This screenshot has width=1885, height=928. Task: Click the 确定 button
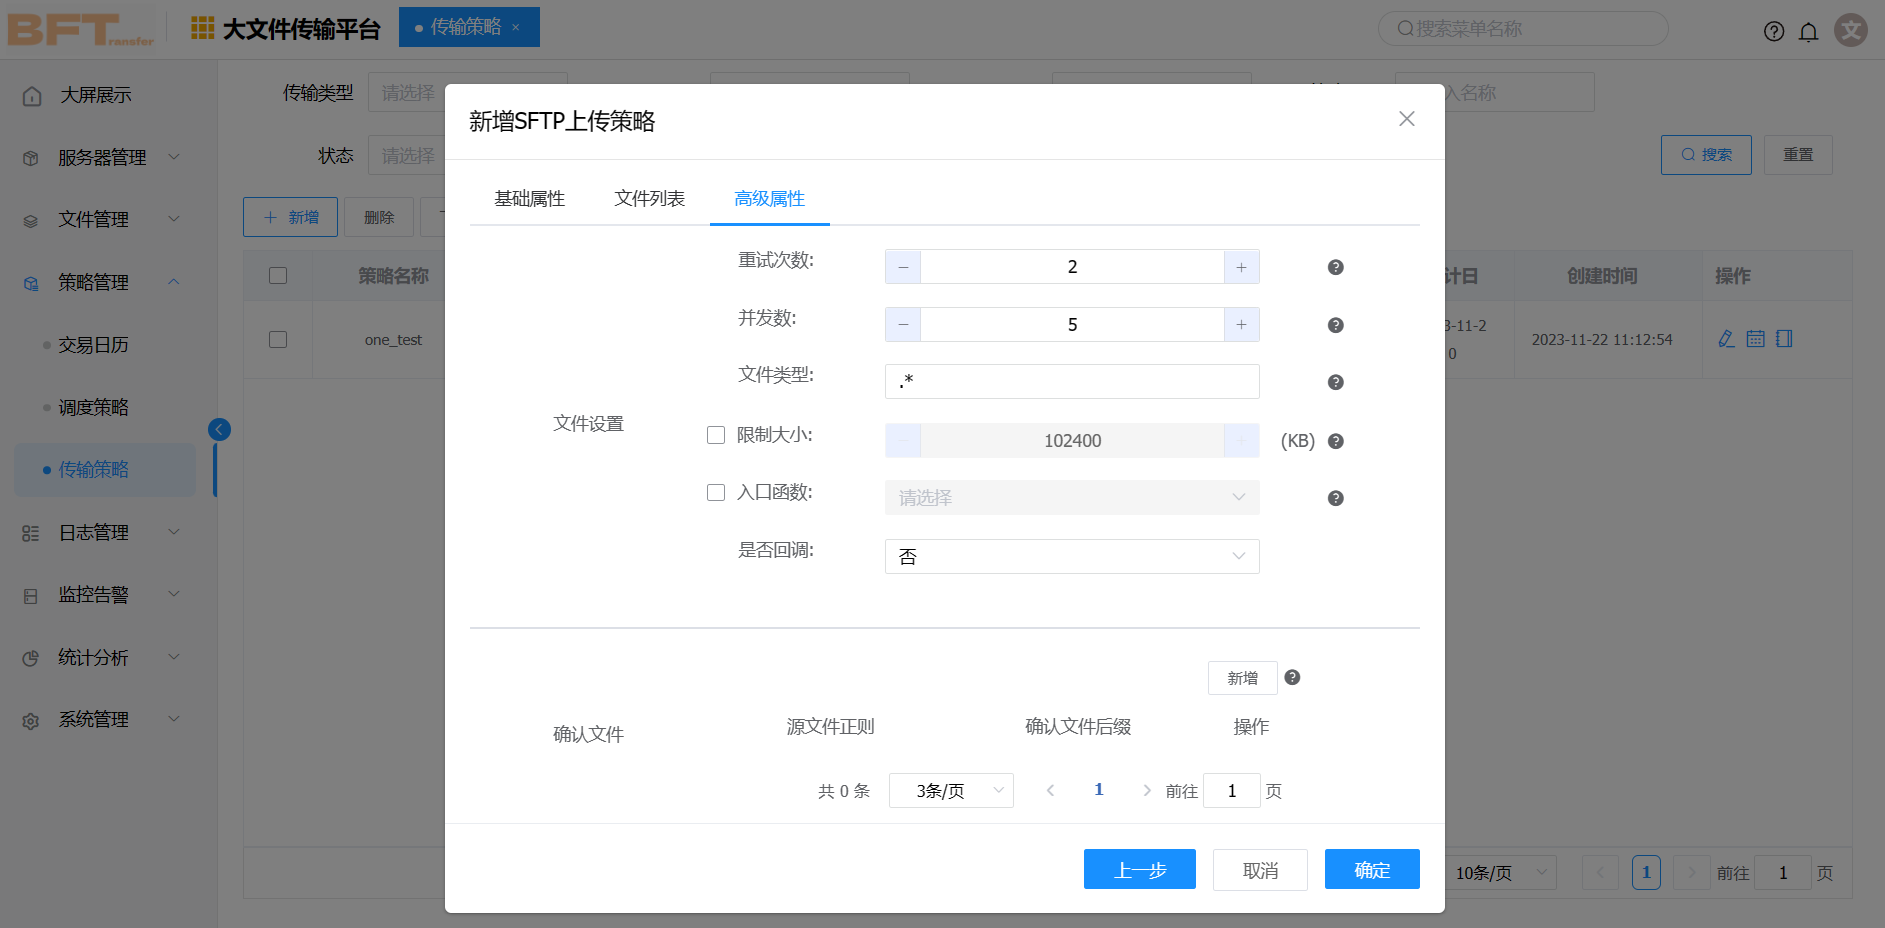[1371, 870]
